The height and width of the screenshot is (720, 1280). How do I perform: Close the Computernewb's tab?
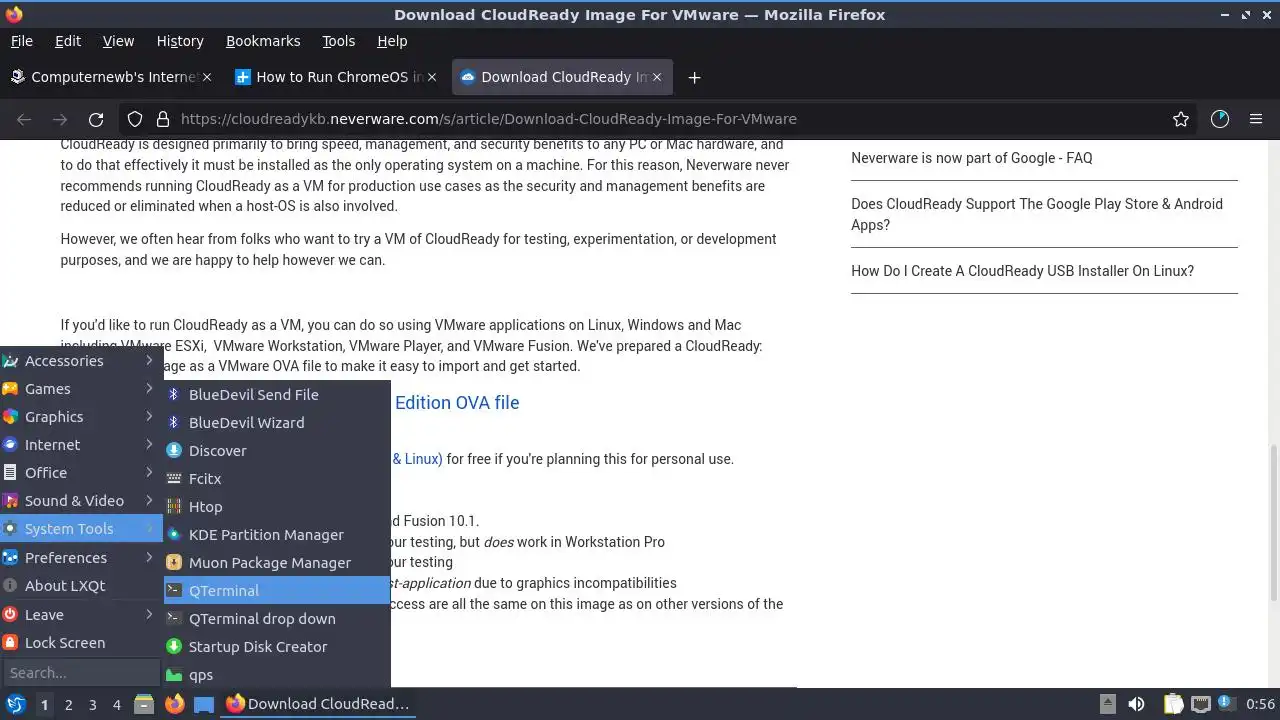[x=207, y=77]
